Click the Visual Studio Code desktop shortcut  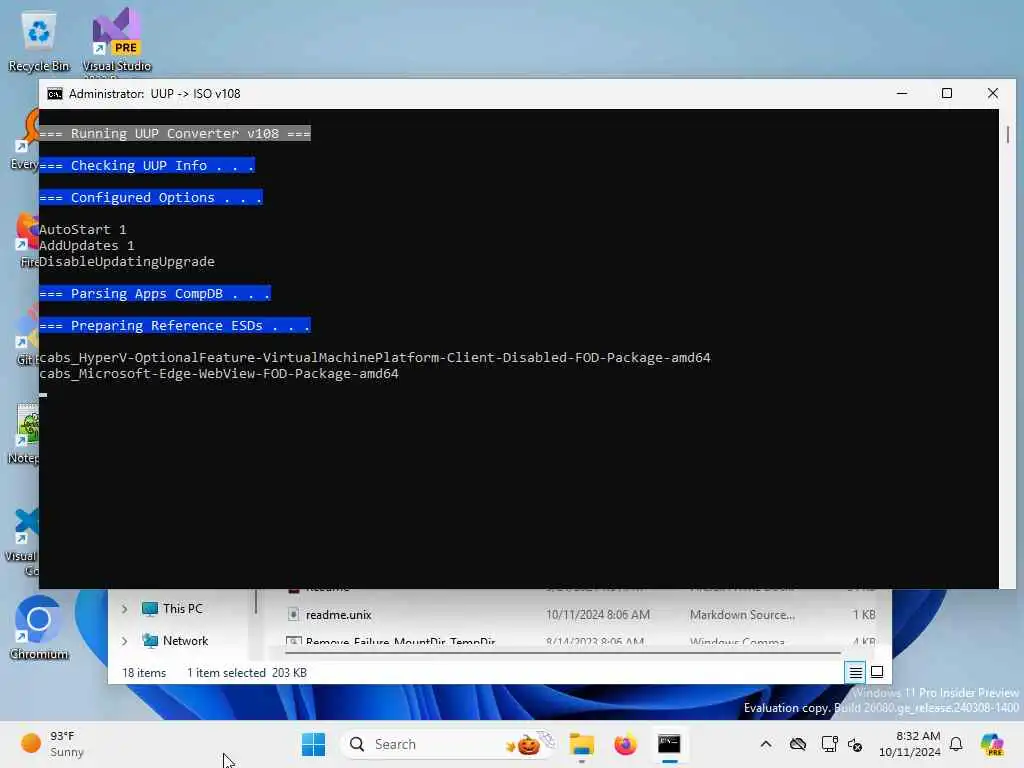click(23, 542)
